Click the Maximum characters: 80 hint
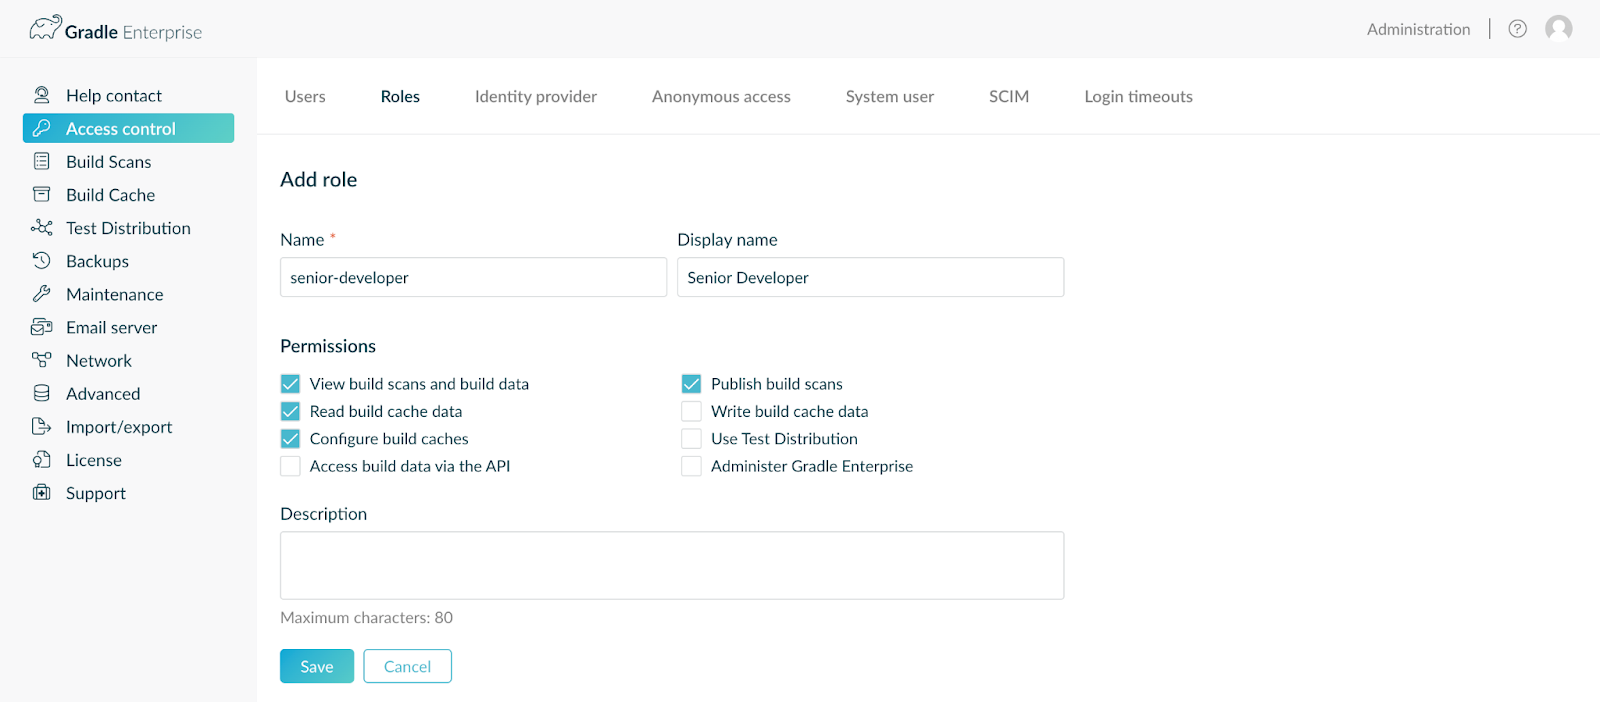This screenshot has height=702, width=1600. click(x=366, y=617)
